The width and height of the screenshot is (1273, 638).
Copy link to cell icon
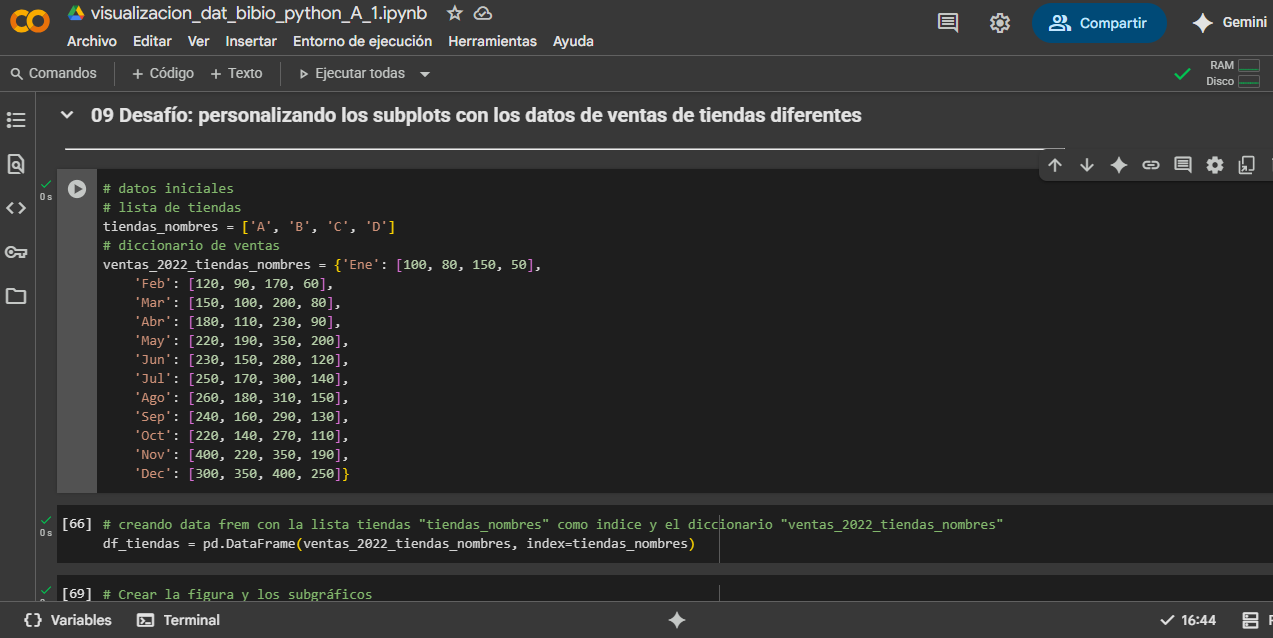point(1151,165)
